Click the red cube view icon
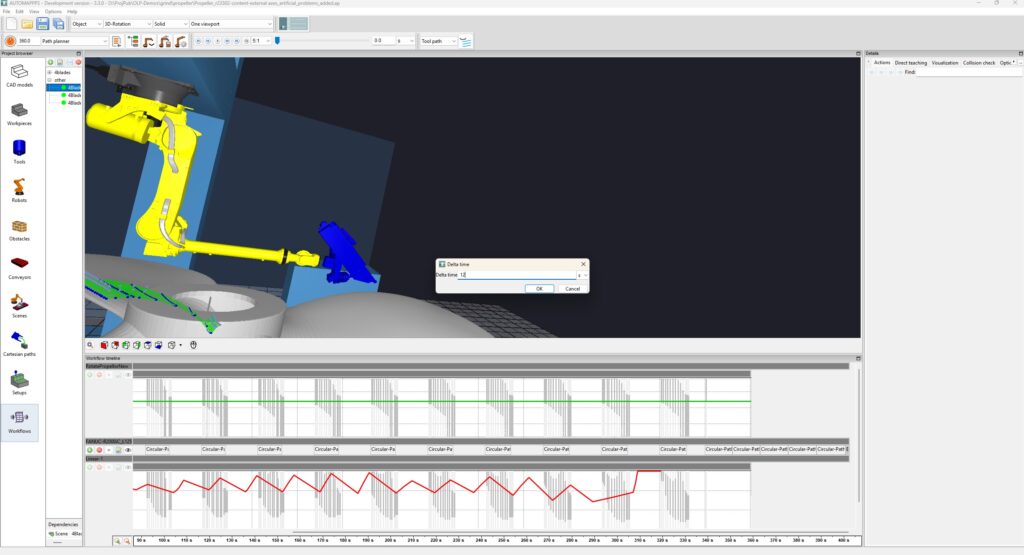This screenshot has height=555, width=1024. [104, 345]
